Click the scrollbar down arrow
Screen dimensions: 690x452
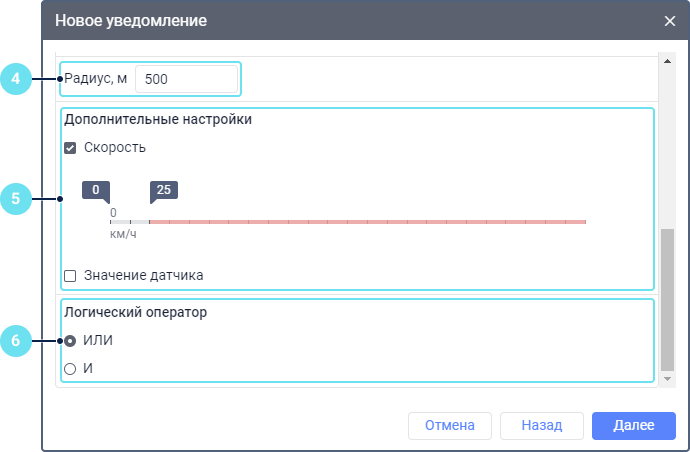(x=667, y=379)
